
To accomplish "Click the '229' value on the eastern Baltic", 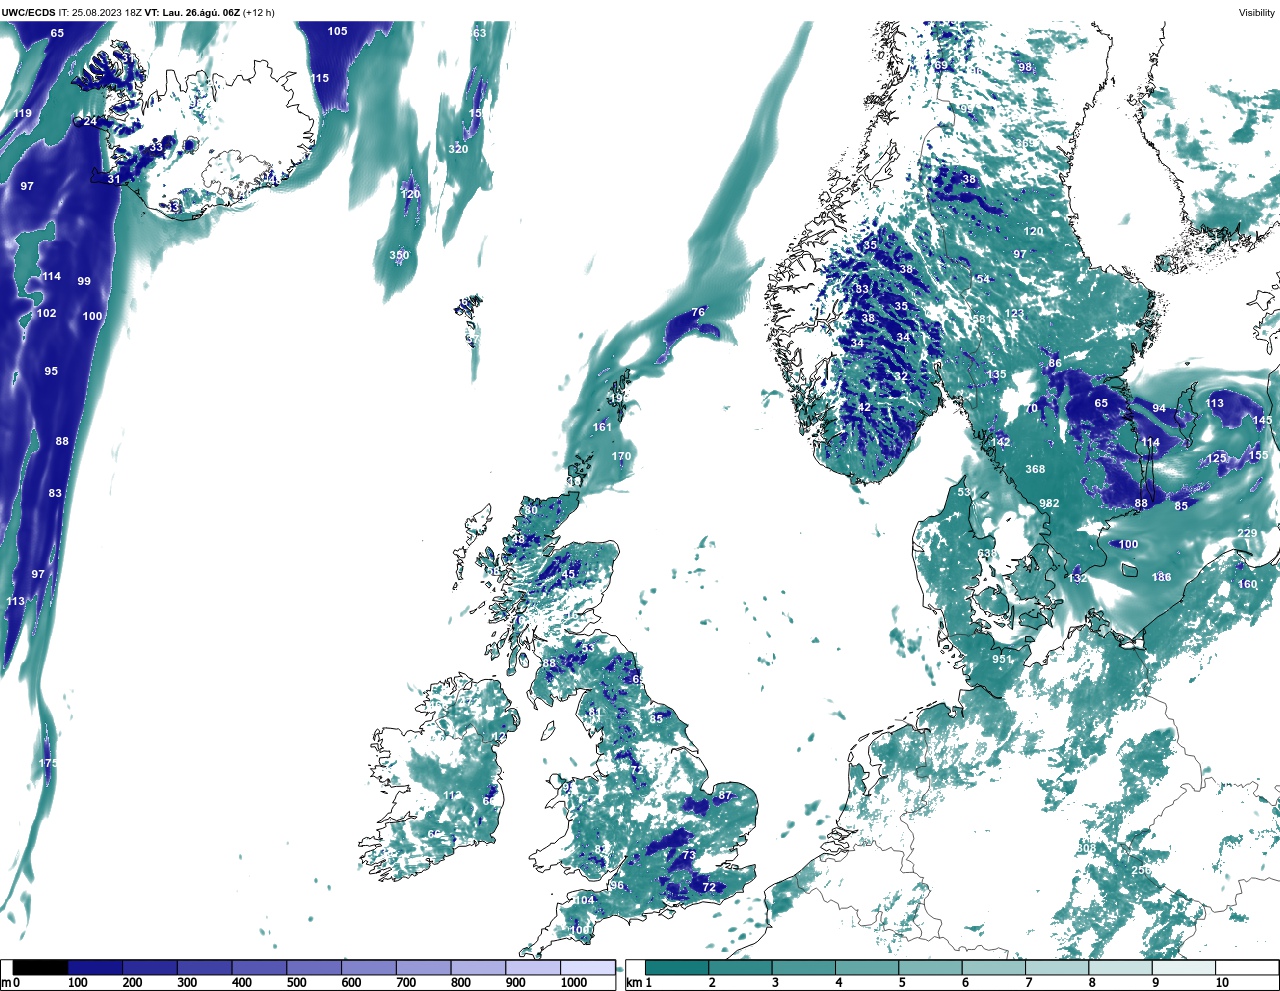I will click(x=1247, y=533).
